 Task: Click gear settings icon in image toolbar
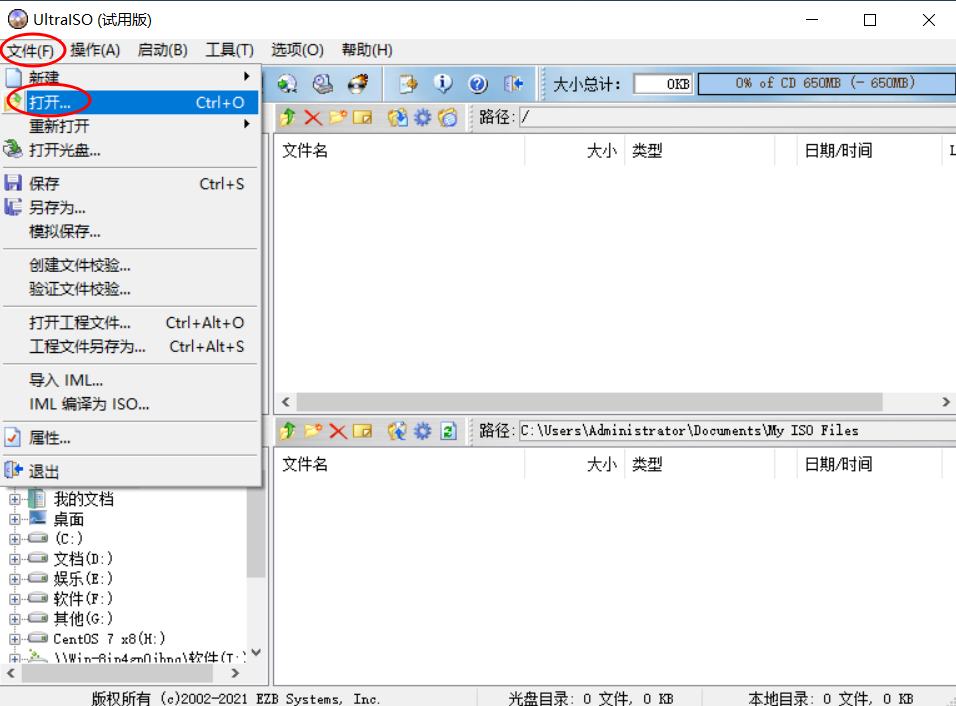pos(423,117)
